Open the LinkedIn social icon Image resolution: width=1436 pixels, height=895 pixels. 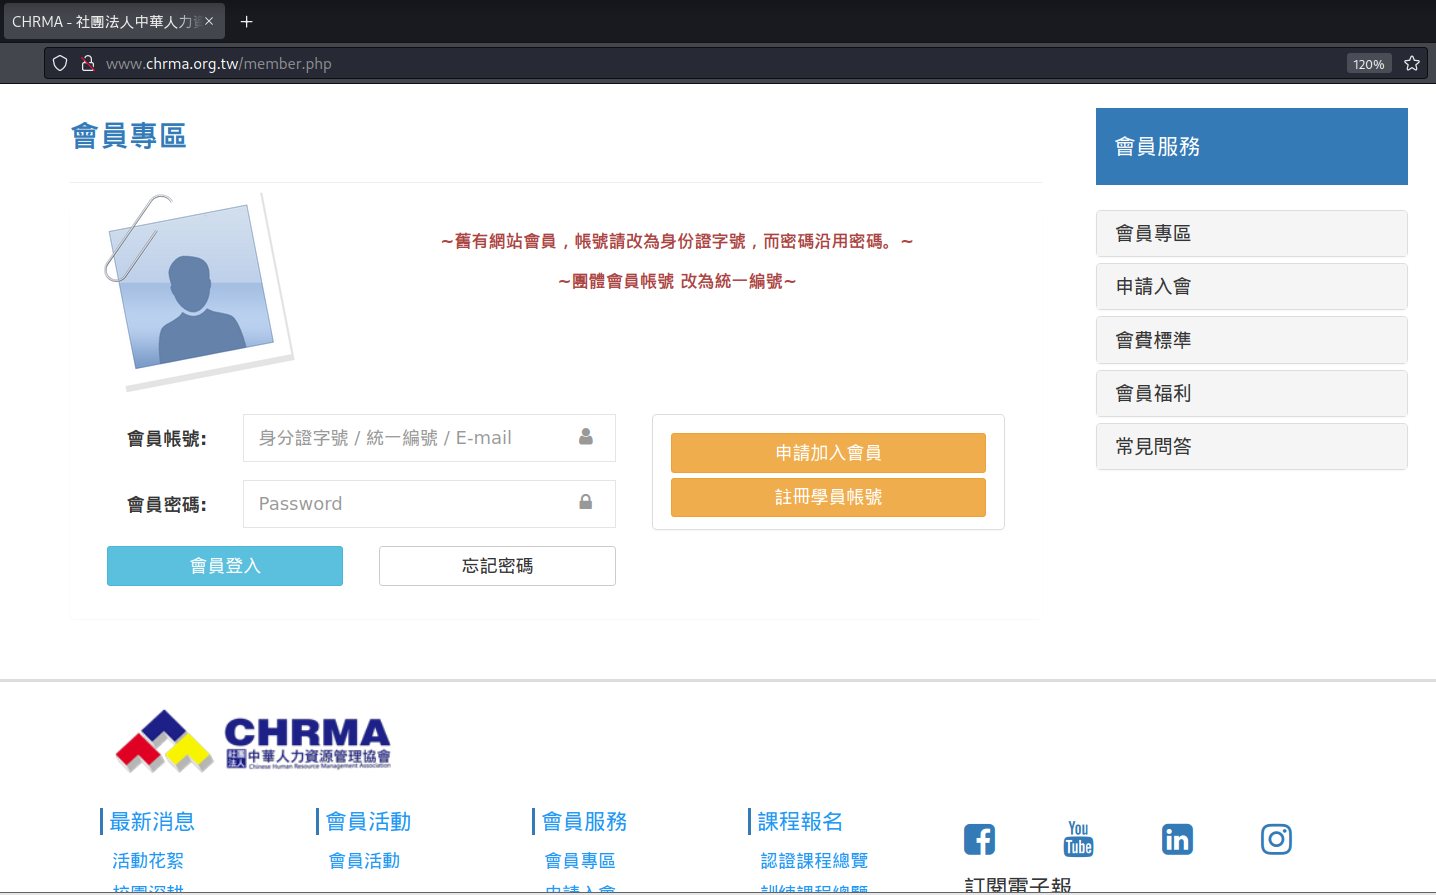[1177, 839]
